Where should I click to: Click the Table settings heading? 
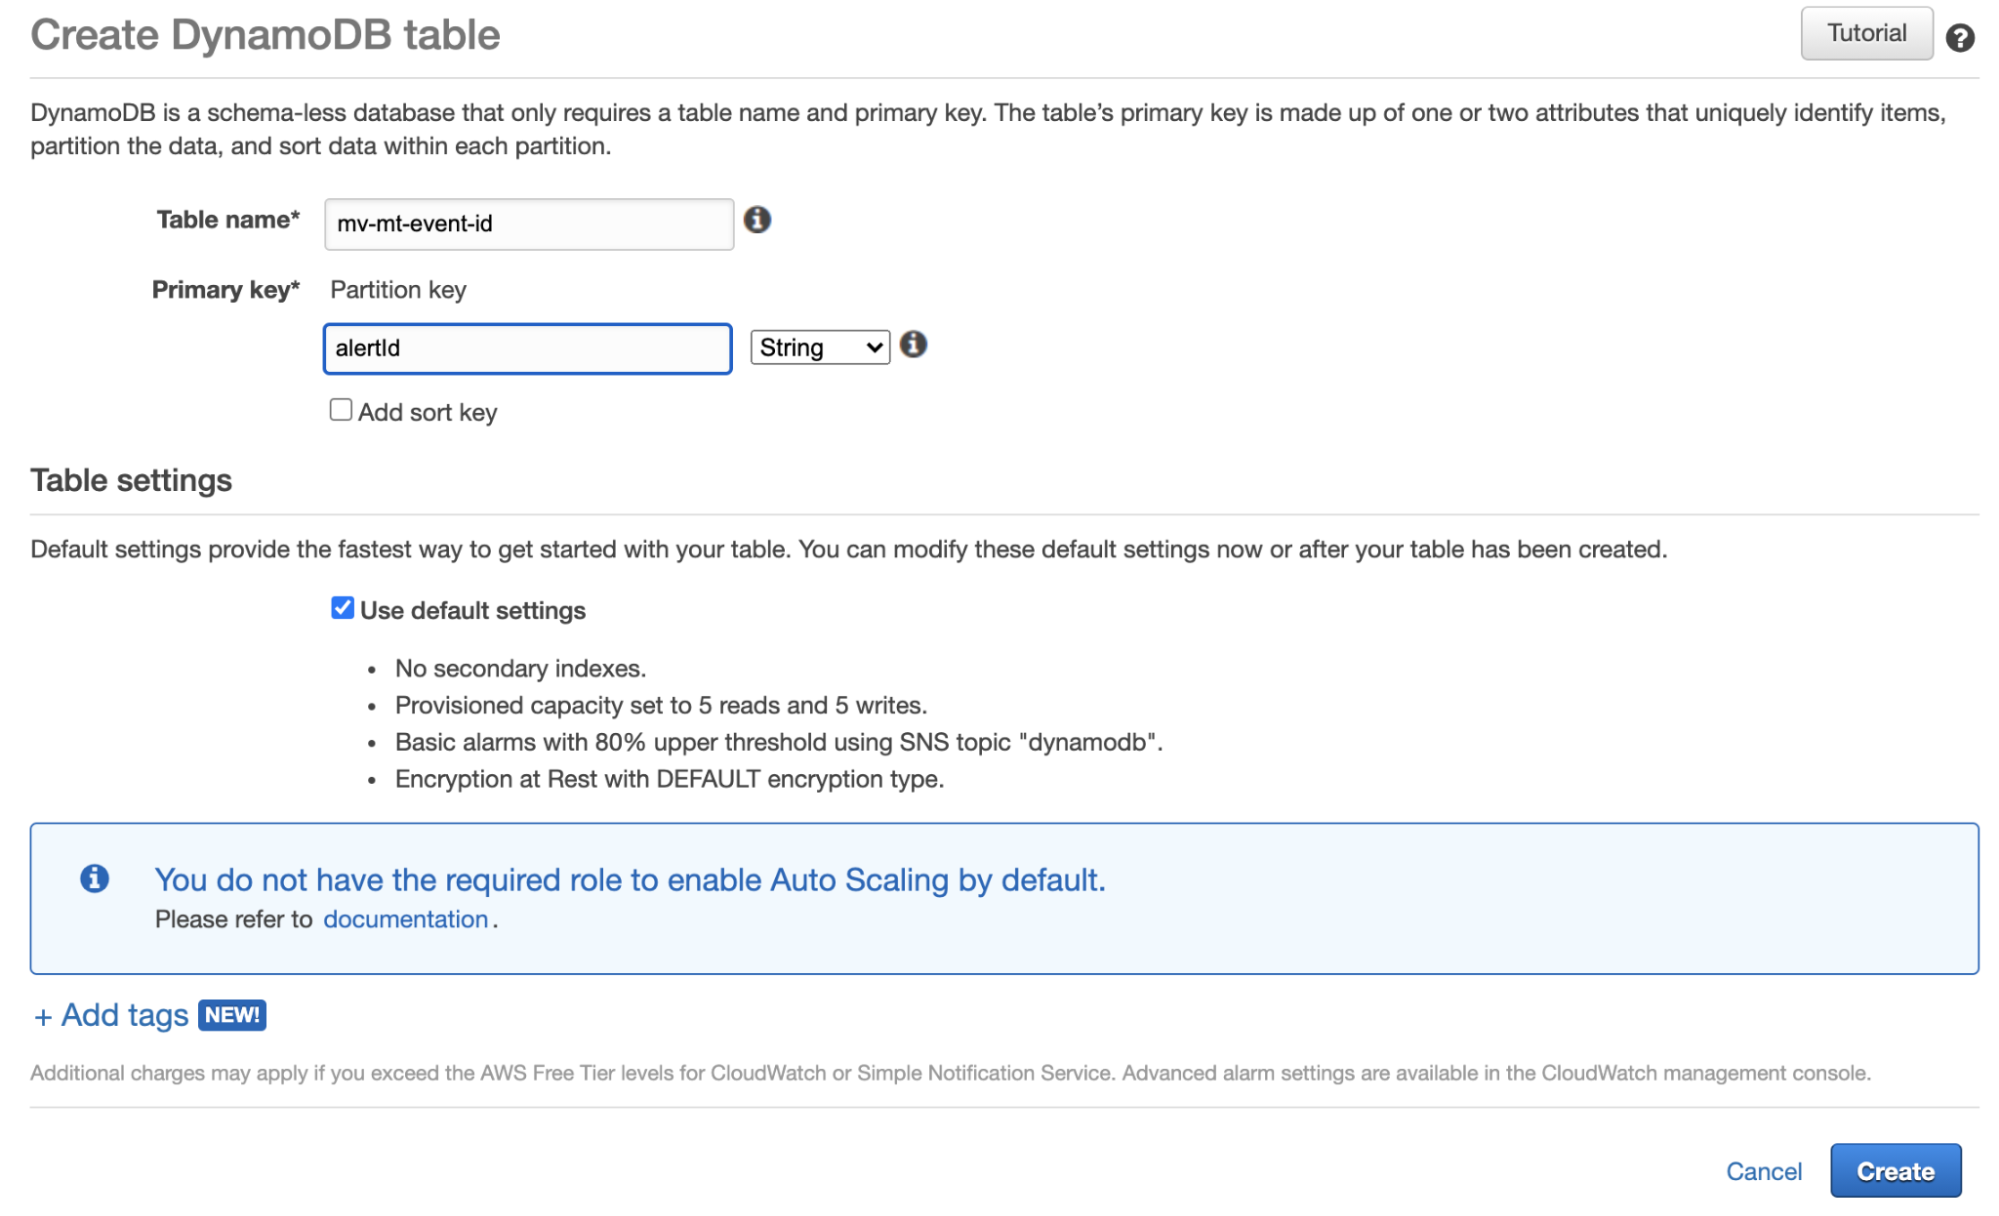click(131, 480)
